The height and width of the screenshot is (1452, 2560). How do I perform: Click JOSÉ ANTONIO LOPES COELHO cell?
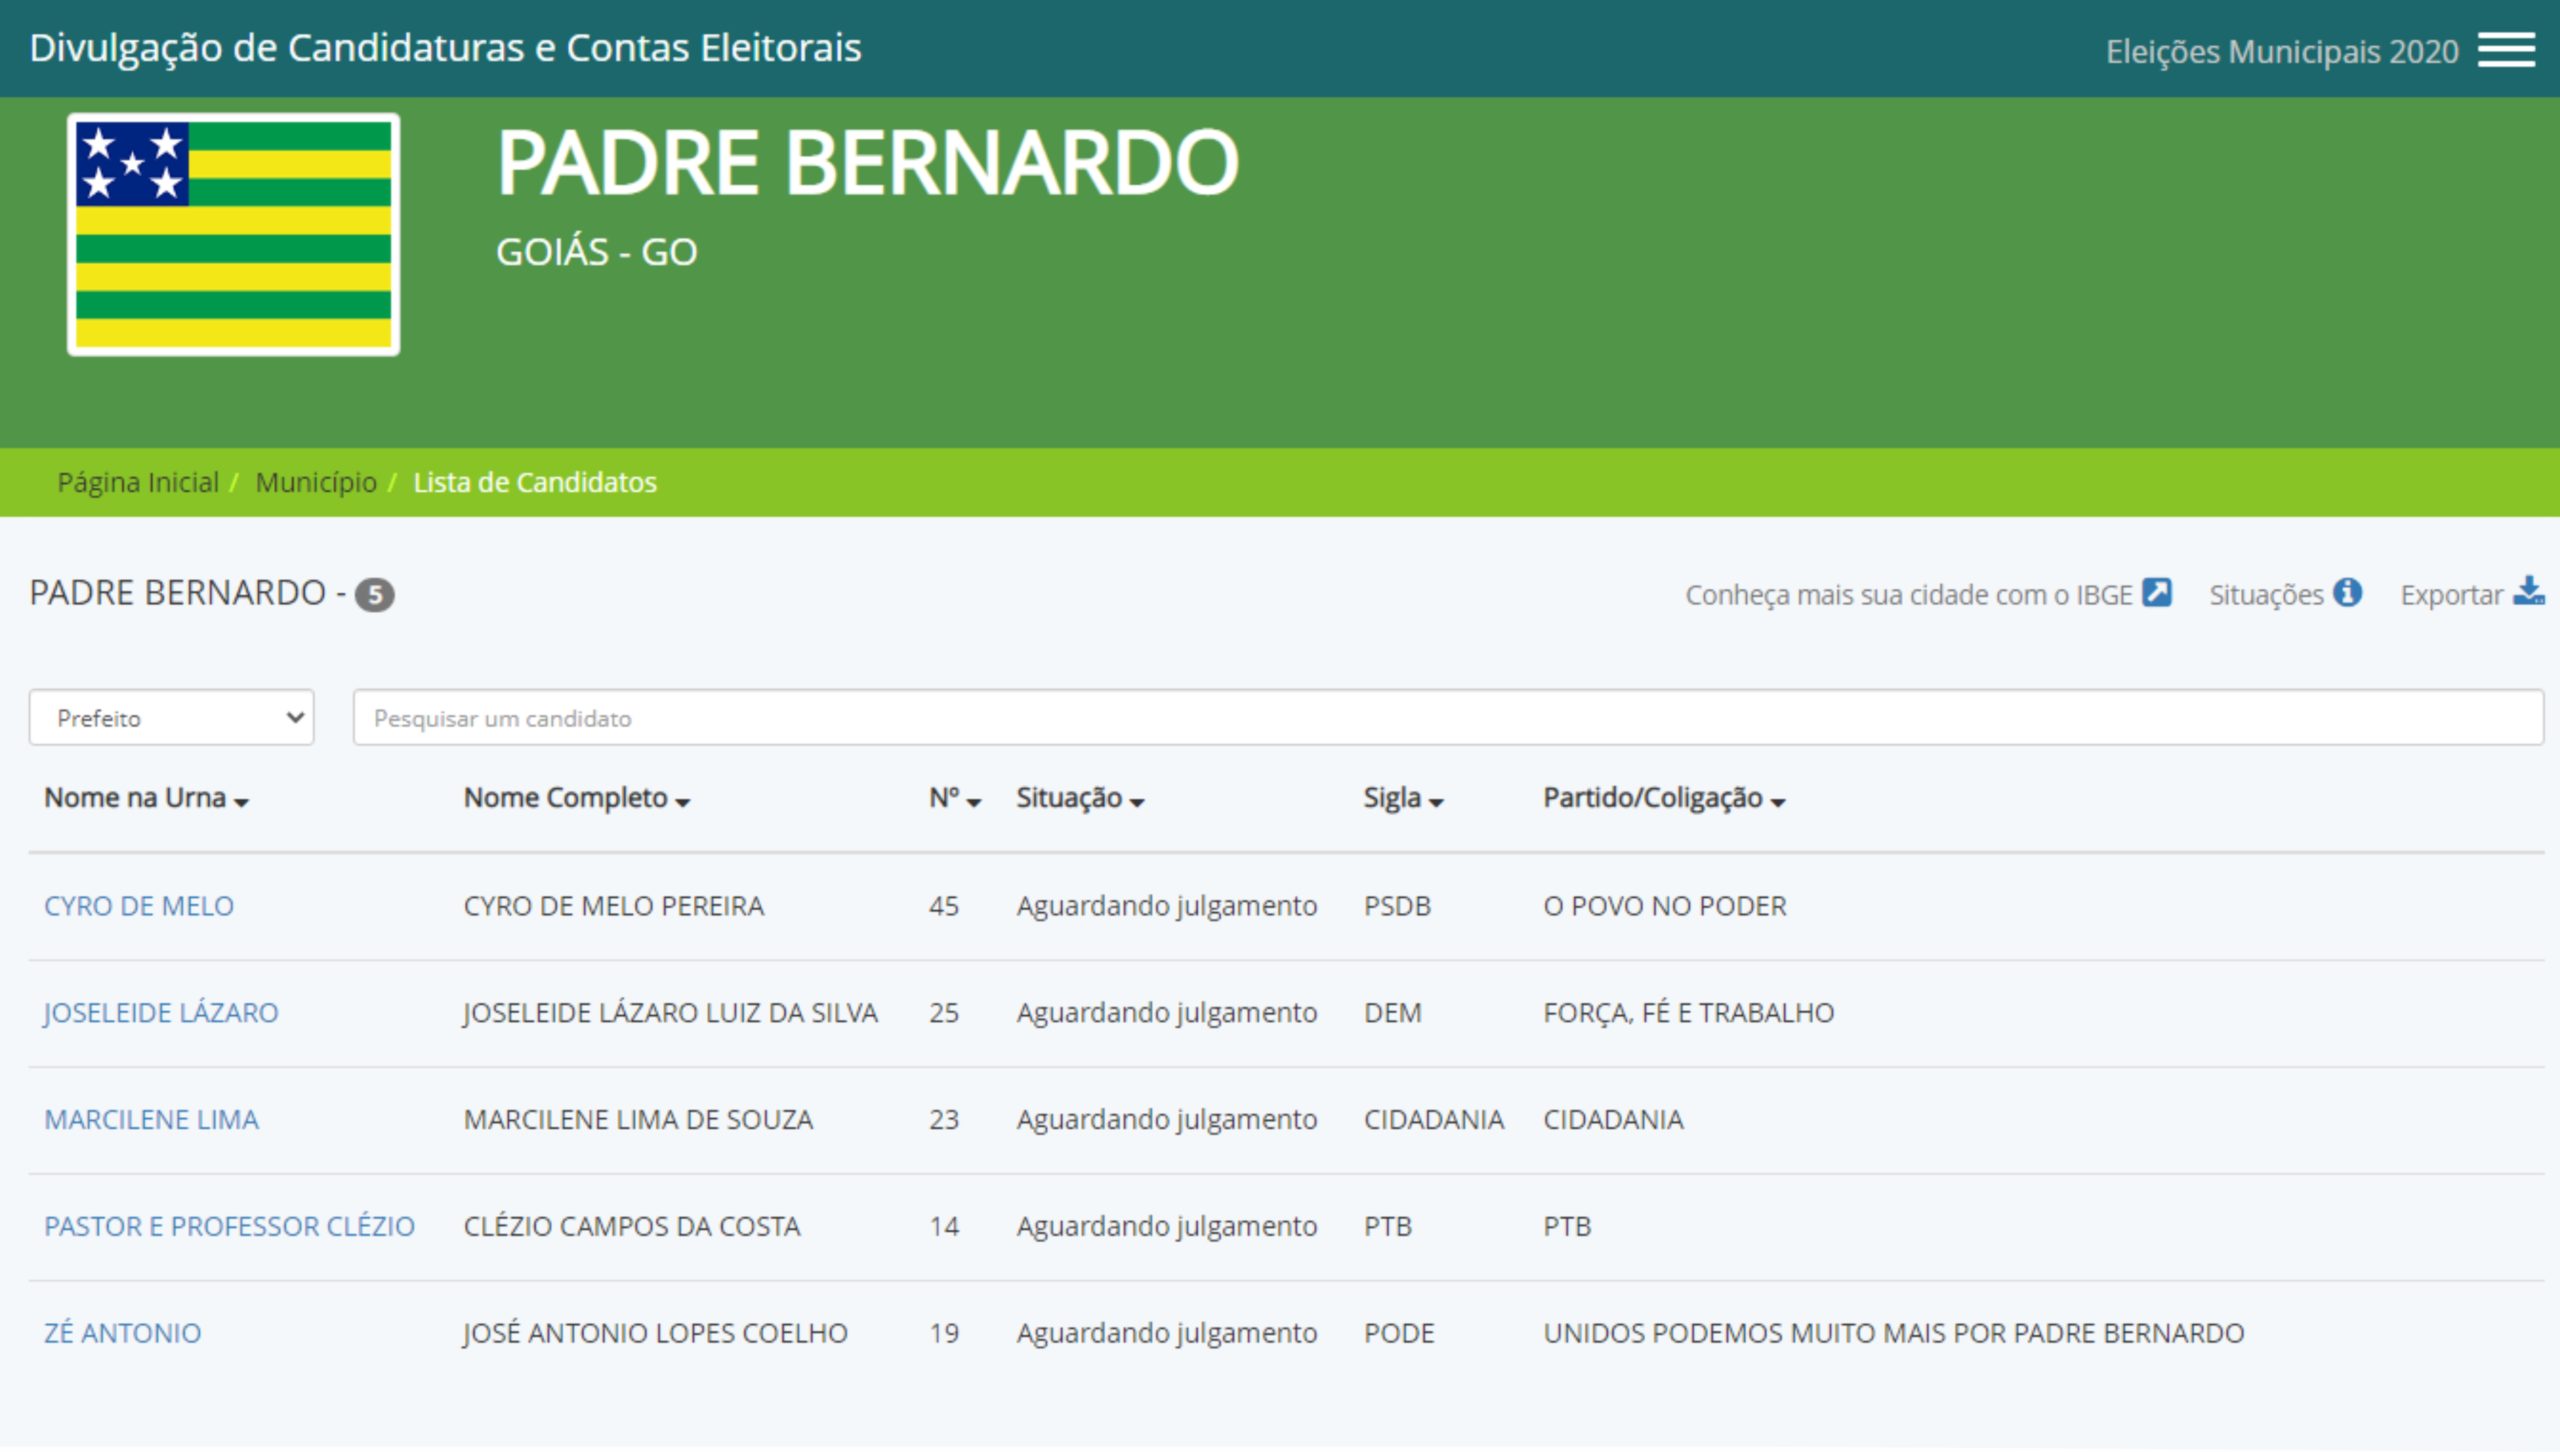point(655,1334)
